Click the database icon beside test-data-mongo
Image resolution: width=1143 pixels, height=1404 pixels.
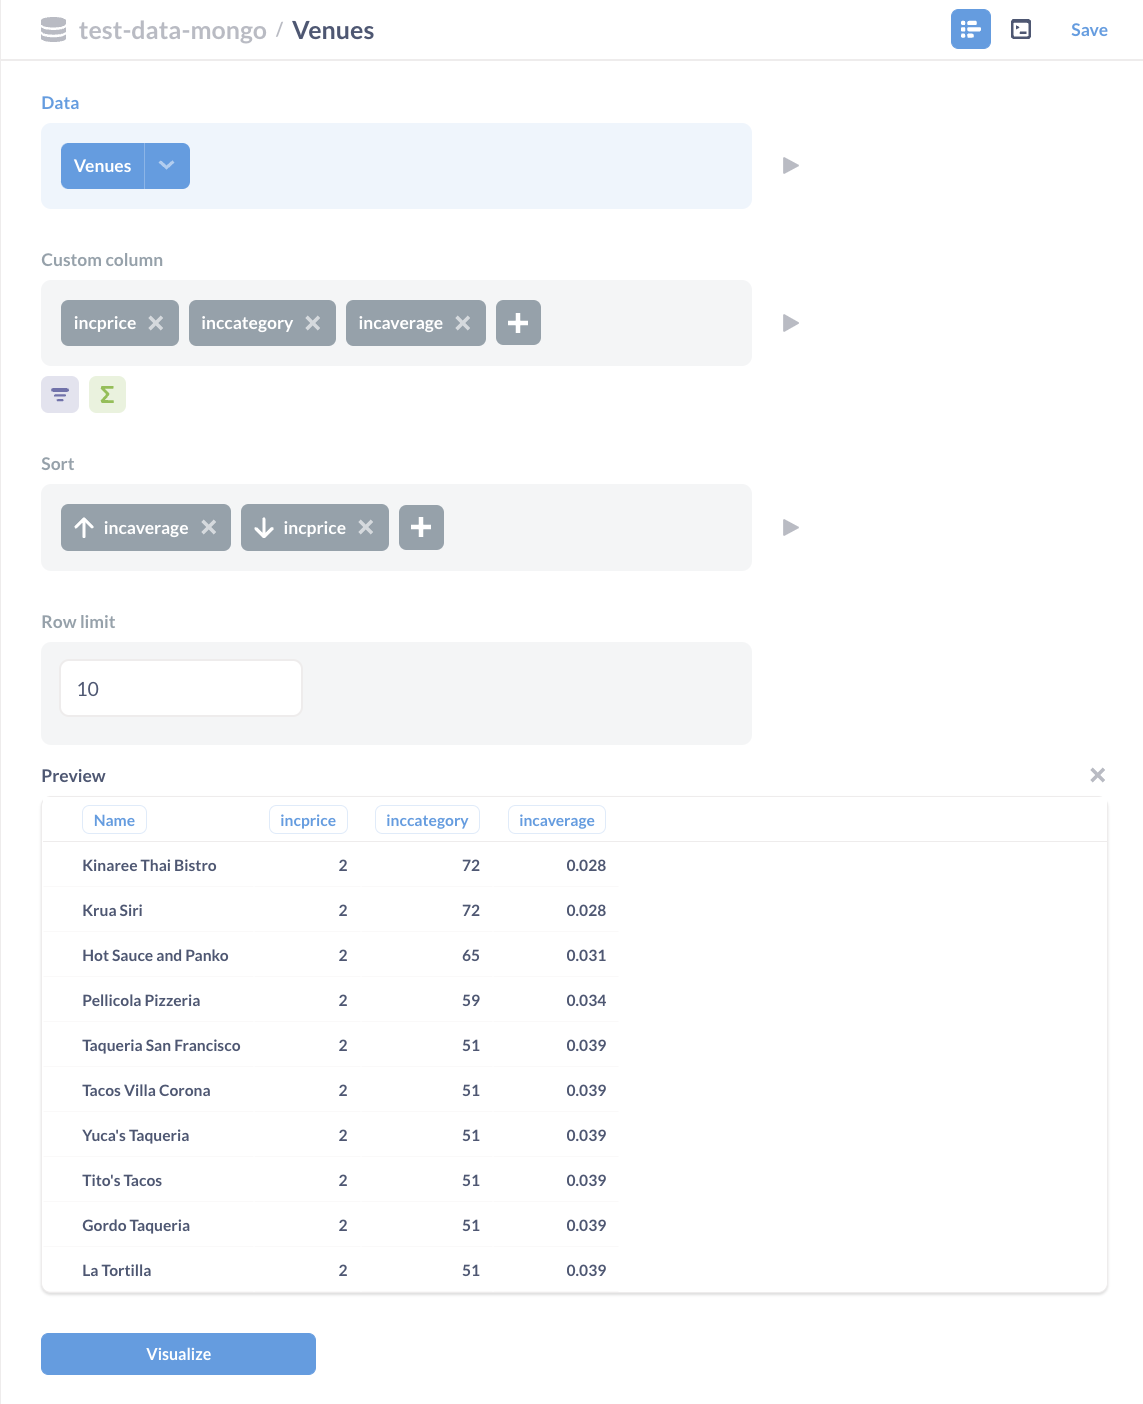52,30
